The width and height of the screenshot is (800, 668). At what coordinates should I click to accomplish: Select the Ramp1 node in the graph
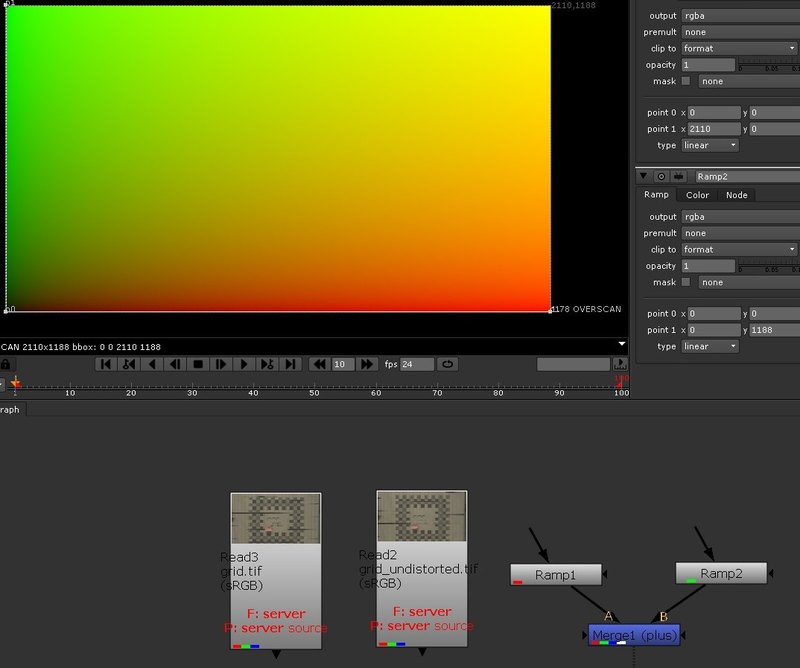pos(556,574)
